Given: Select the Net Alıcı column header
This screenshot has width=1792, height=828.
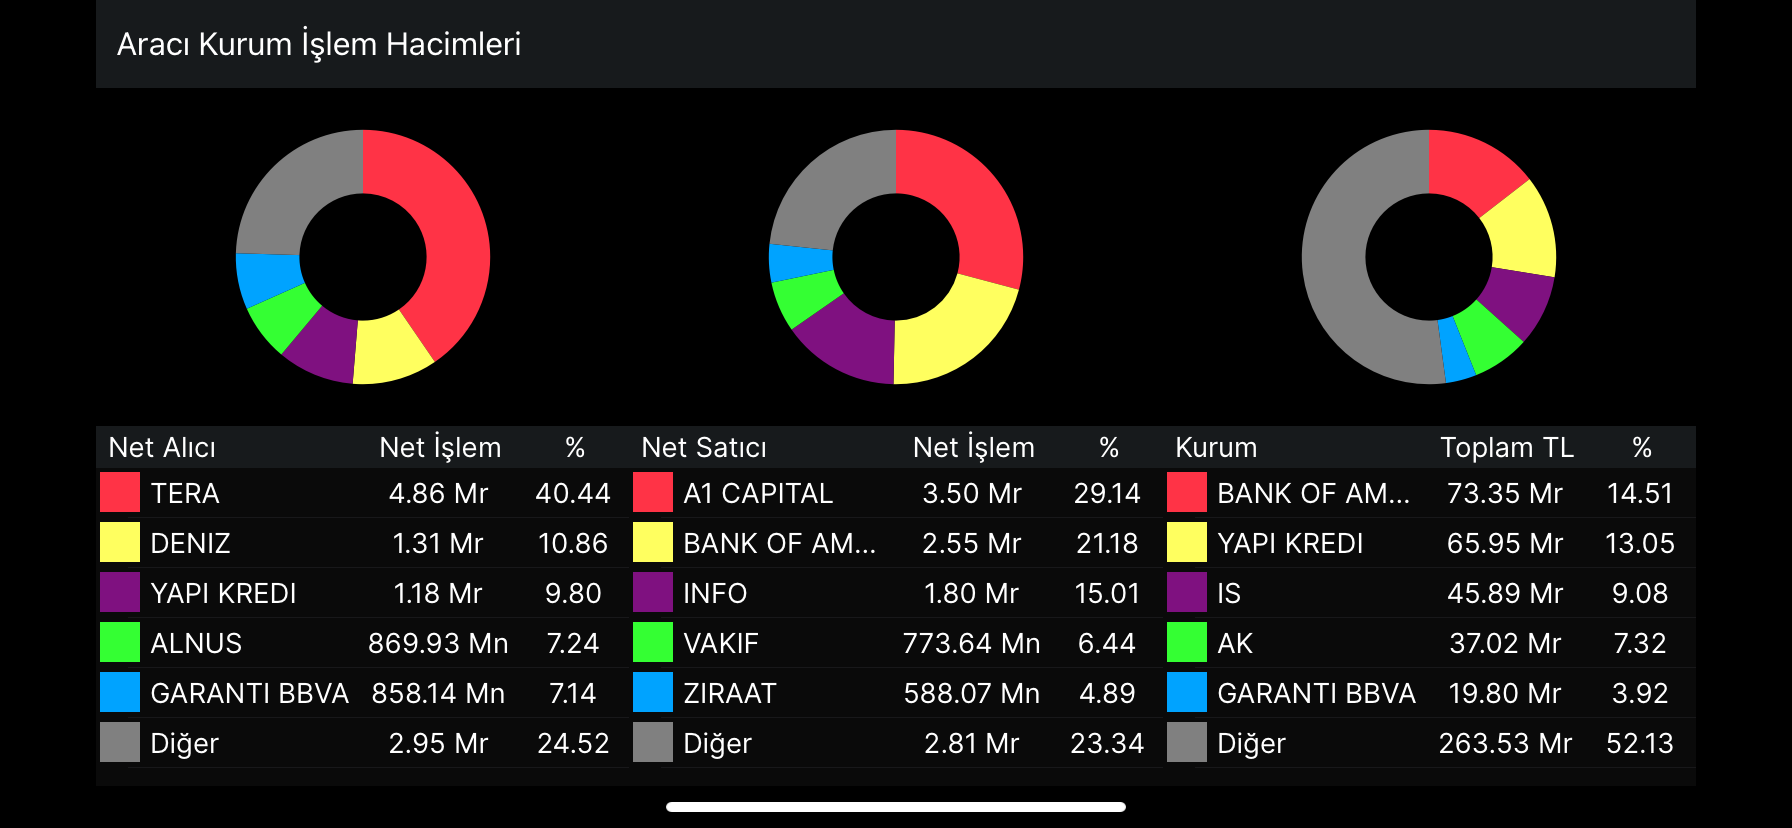Looking at the screenshot, I should coord(162,447).
